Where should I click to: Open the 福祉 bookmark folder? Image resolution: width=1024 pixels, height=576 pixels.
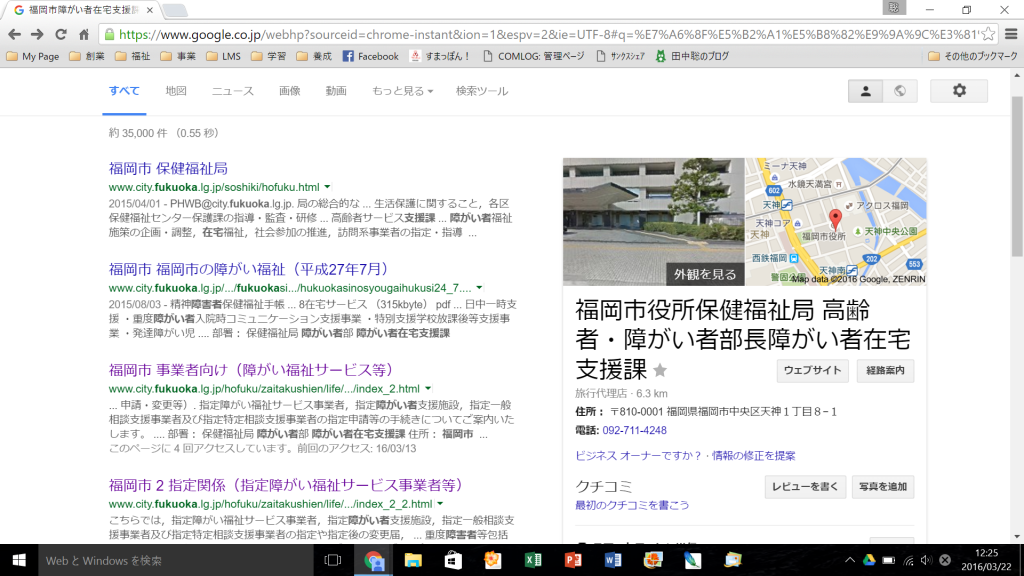coord(133,57)
